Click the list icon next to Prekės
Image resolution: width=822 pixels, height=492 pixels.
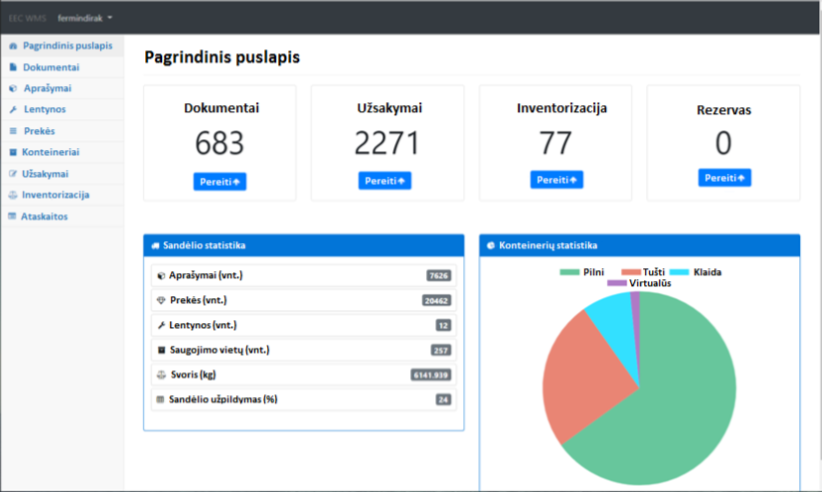(x=13, y=131)
